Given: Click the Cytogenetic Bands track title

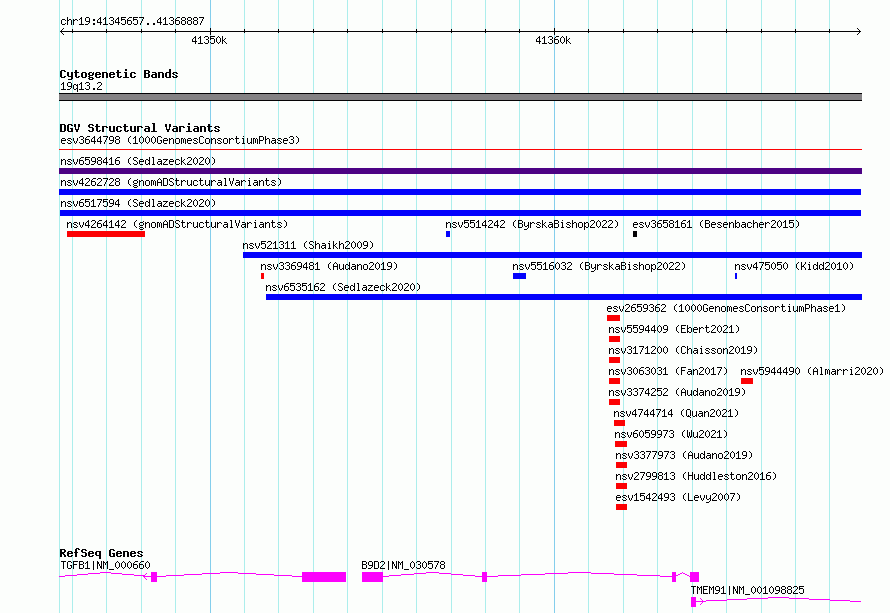Looking at the screenshot, I should [119, 74].
